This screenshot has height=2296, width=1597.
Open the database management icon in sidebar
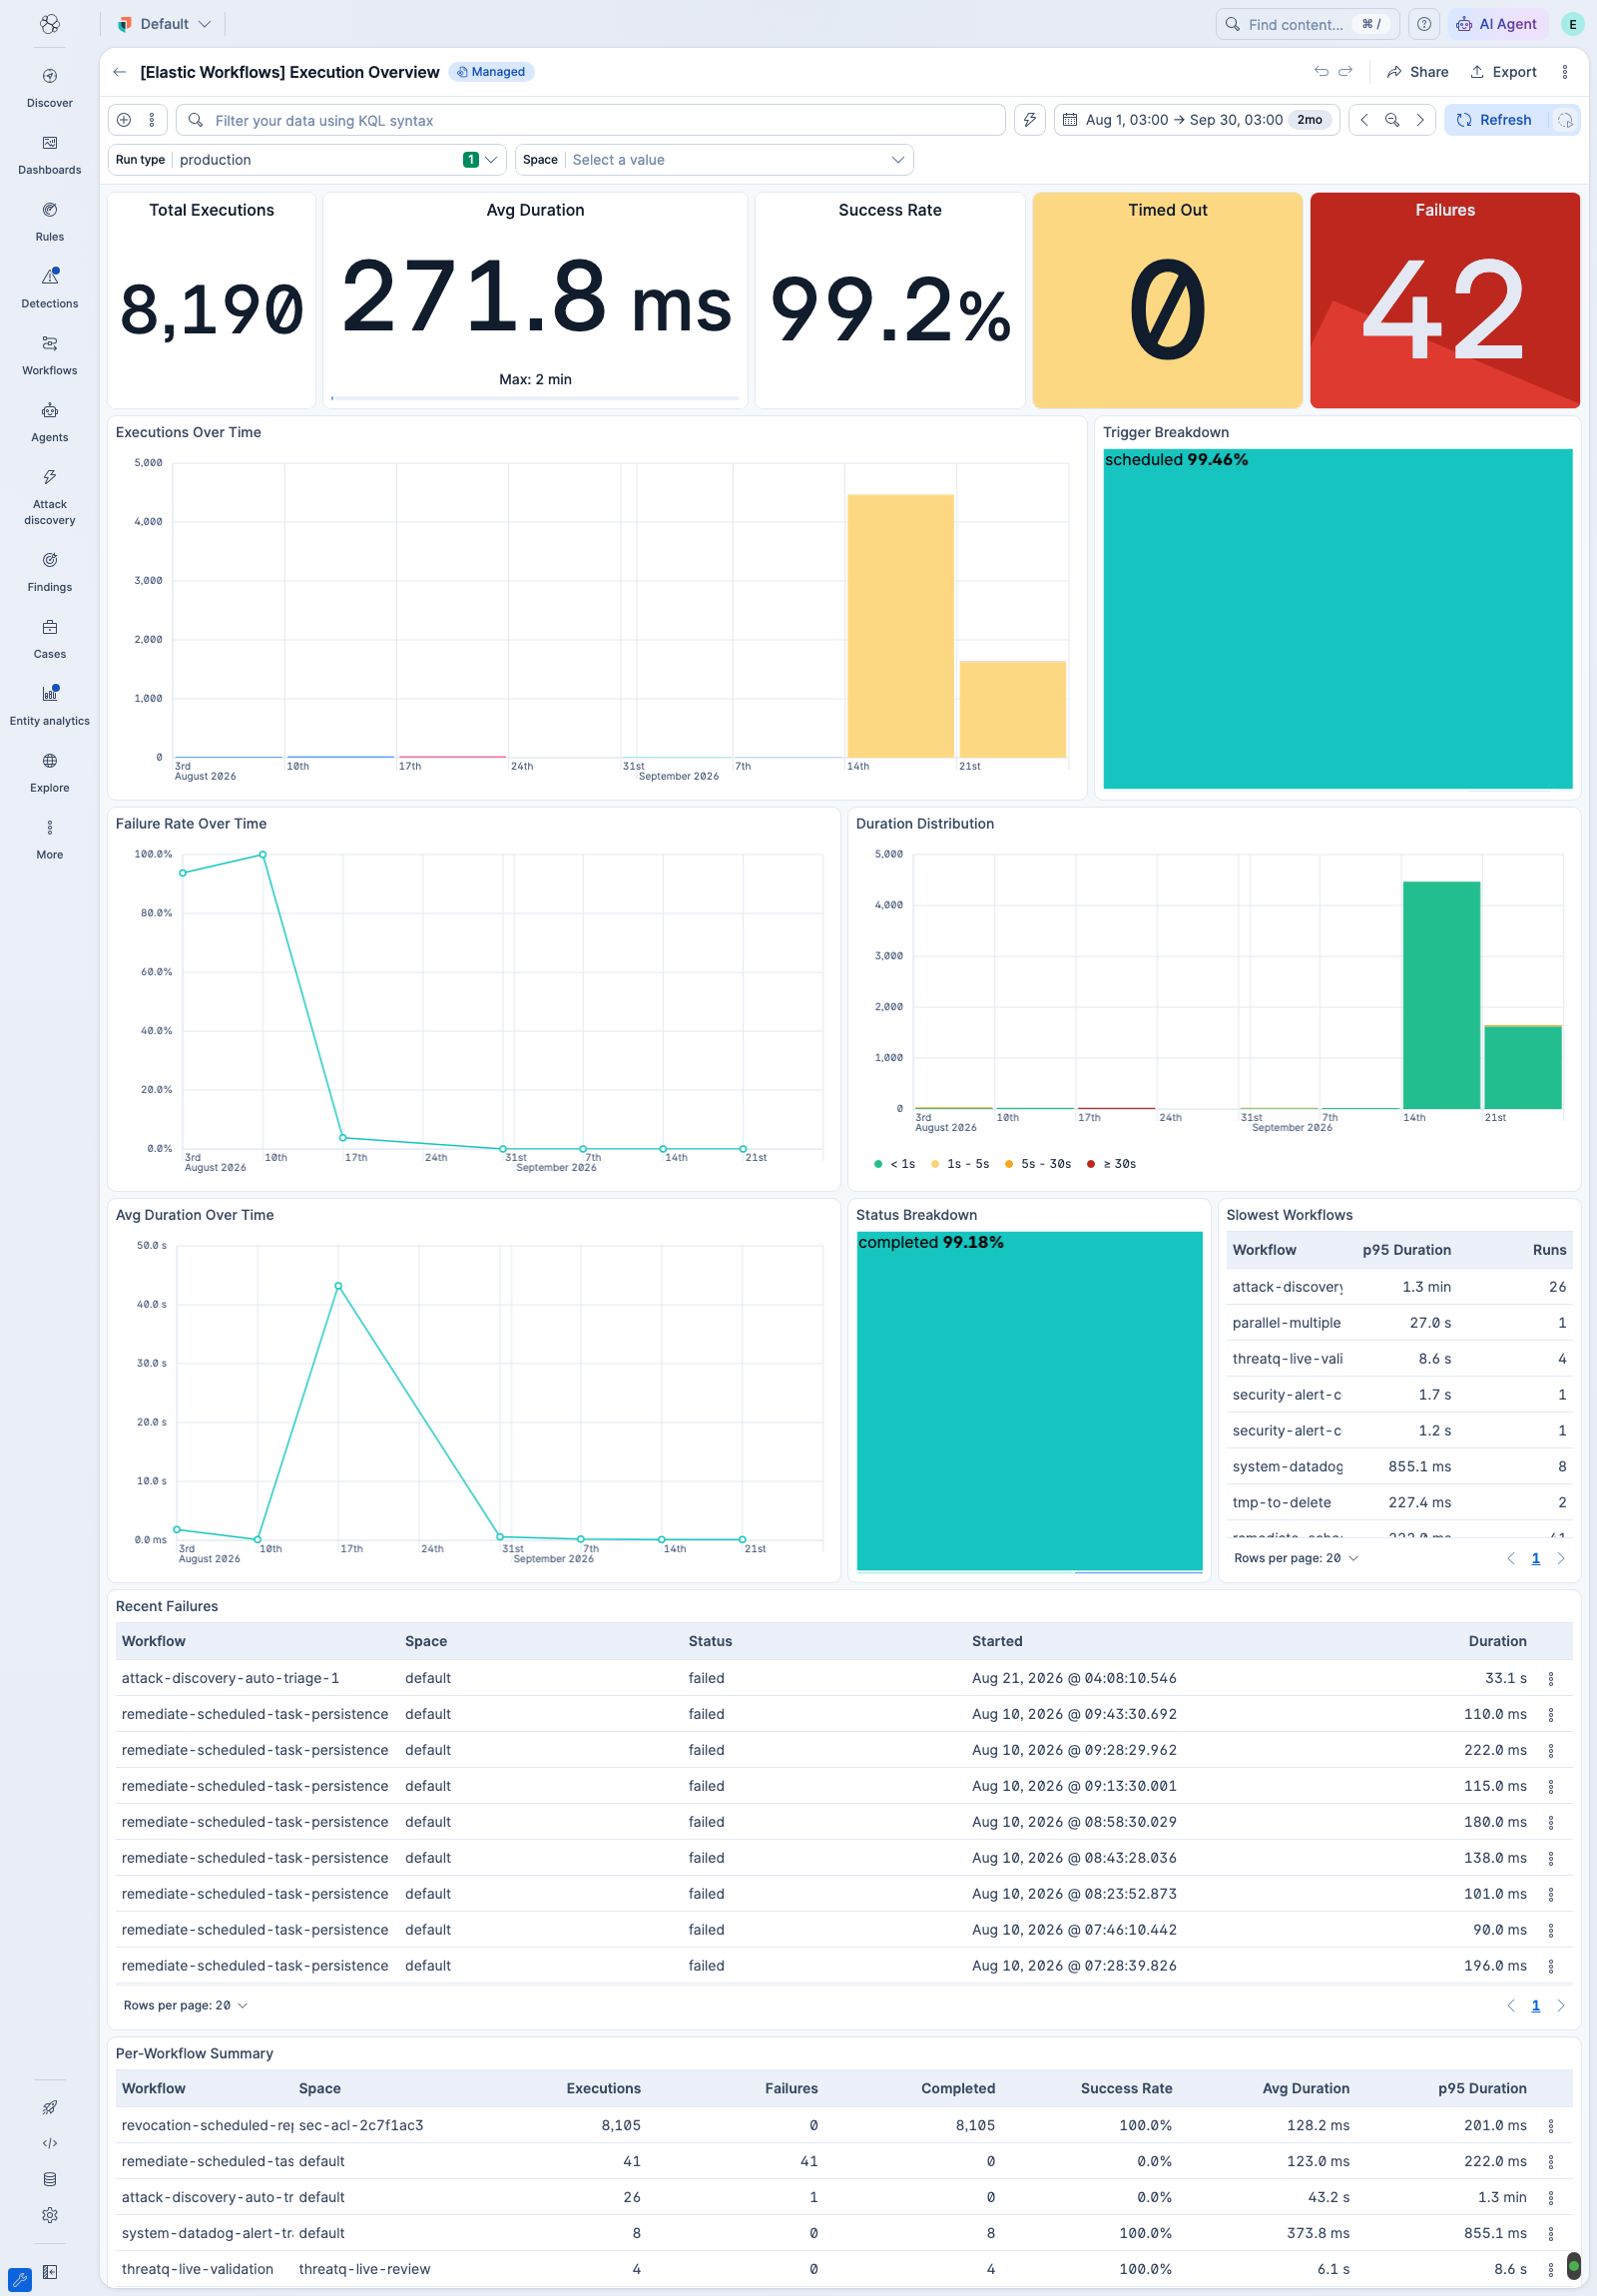[49, 2179]
